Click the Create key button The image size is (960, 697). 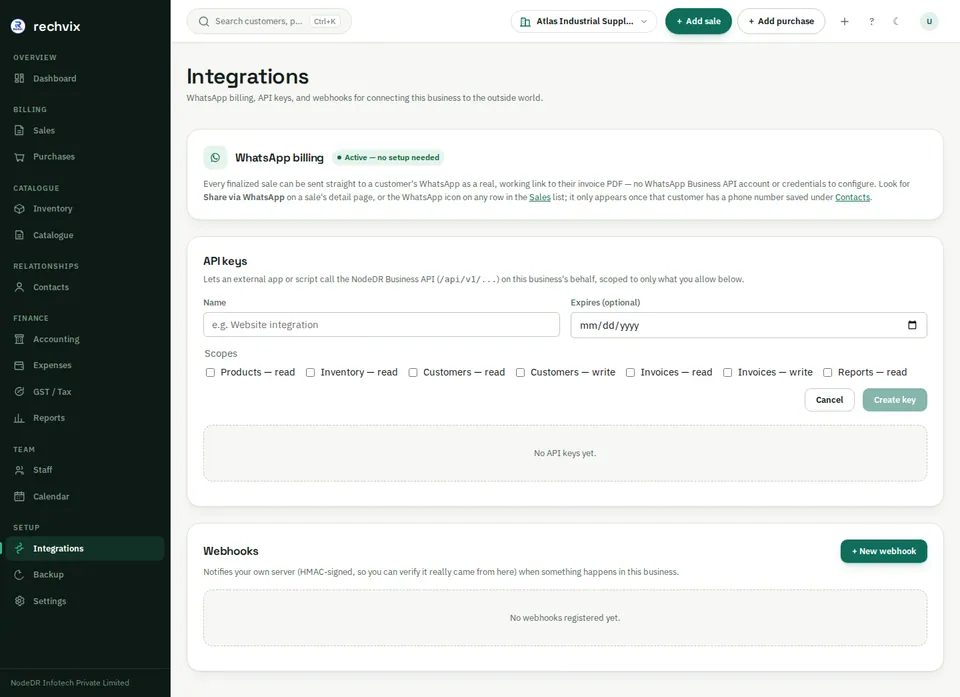[x=894, y=400]
